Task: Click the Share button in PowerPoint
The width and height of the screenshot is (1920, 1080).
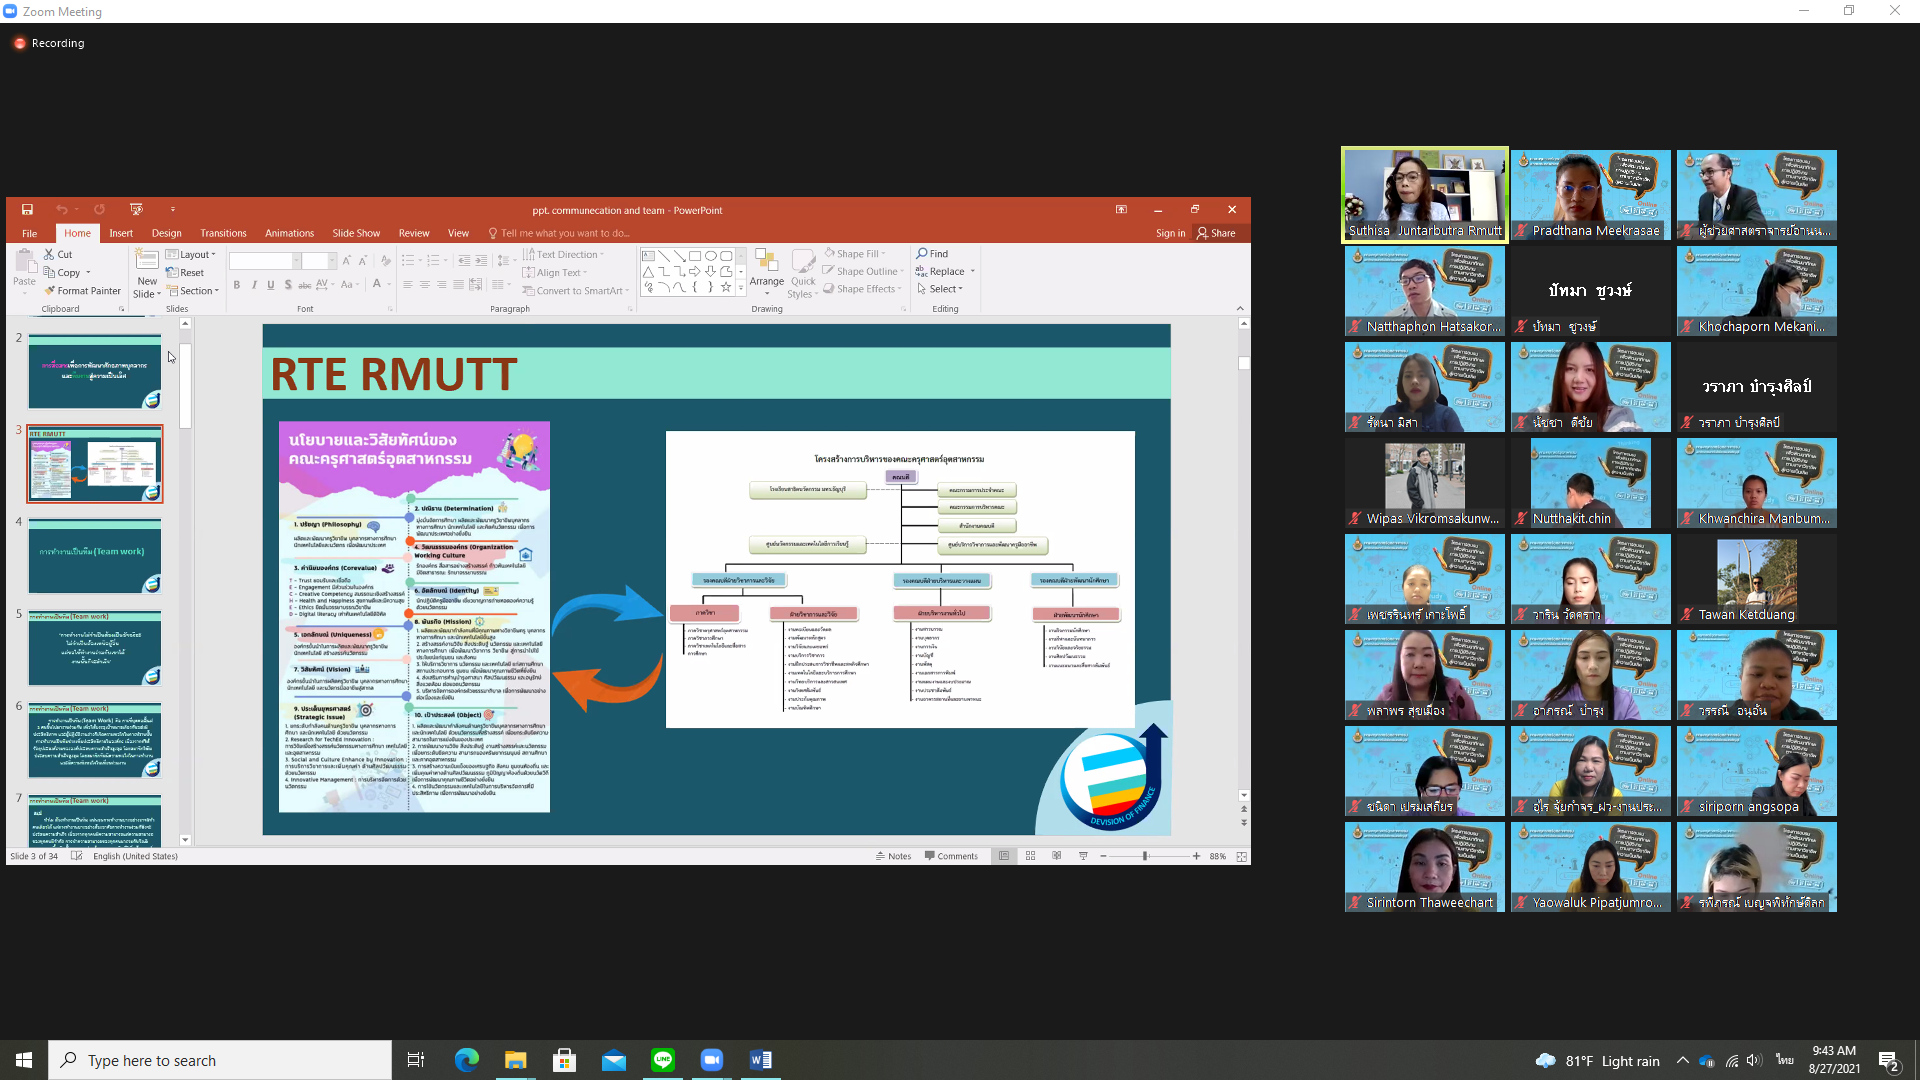Action: (1216, 233)
